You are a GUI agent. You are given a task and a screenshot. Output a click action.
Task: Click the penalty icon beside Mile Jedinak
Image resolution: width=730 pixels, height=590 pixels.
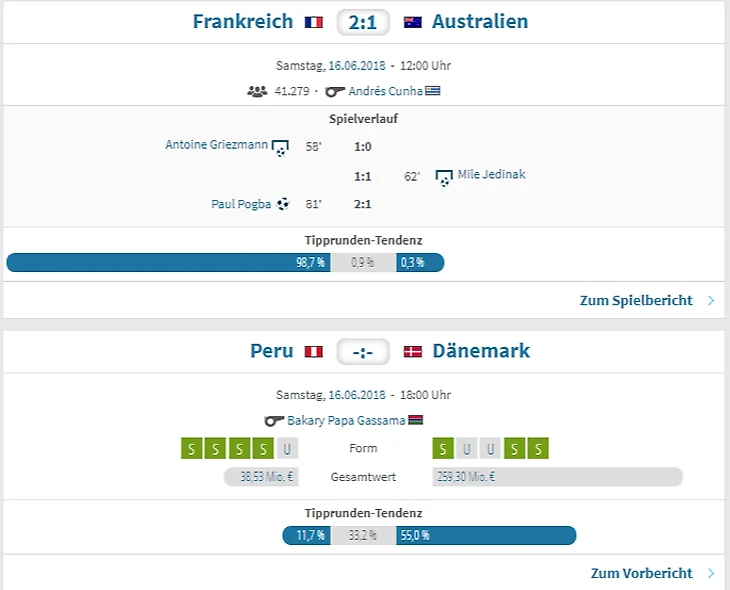(x=445, y=177)
